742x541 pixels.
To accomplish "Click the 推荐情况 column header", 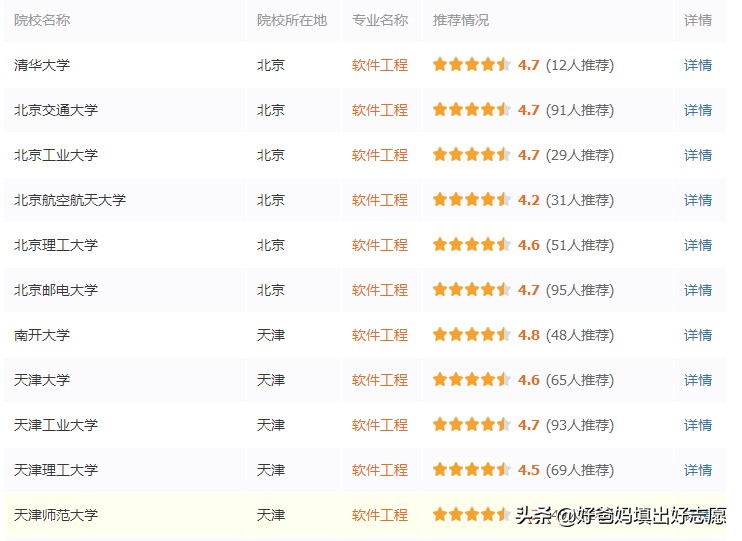I will [x=460, y=20].
